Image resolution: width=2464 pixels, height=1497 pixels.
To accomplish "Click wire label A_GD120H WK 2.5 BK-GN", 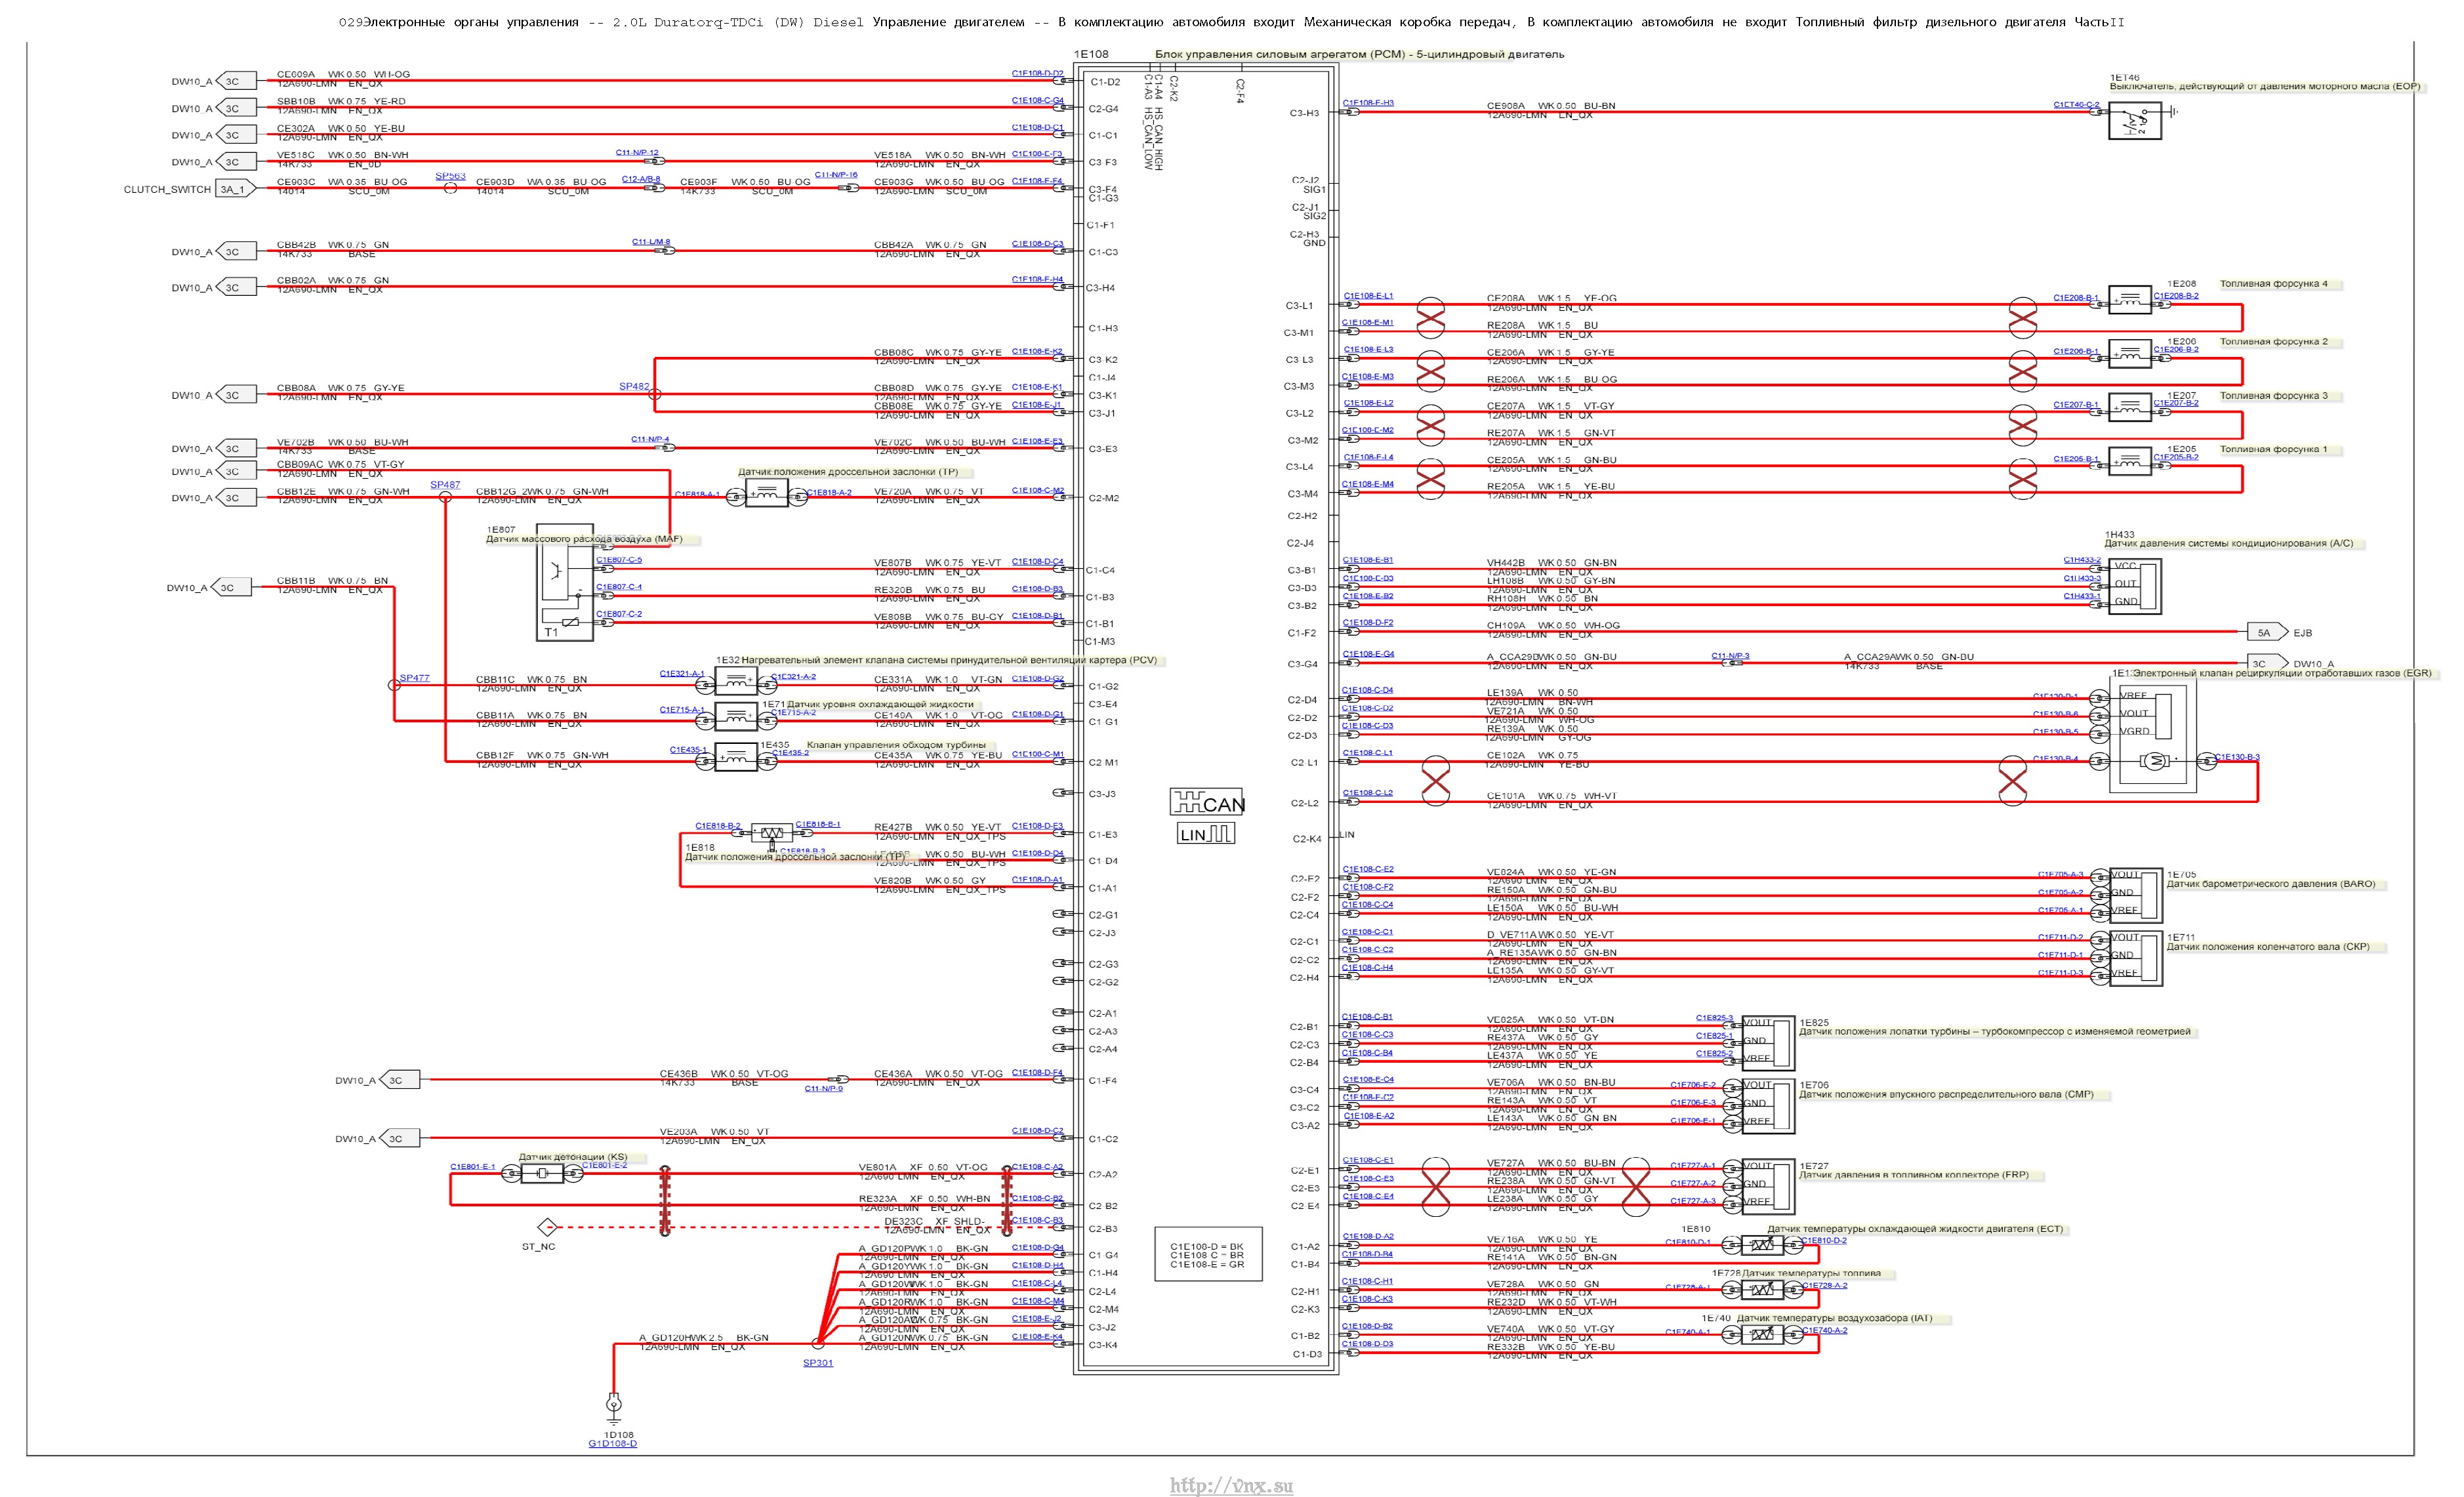I will coord(704,1337).
